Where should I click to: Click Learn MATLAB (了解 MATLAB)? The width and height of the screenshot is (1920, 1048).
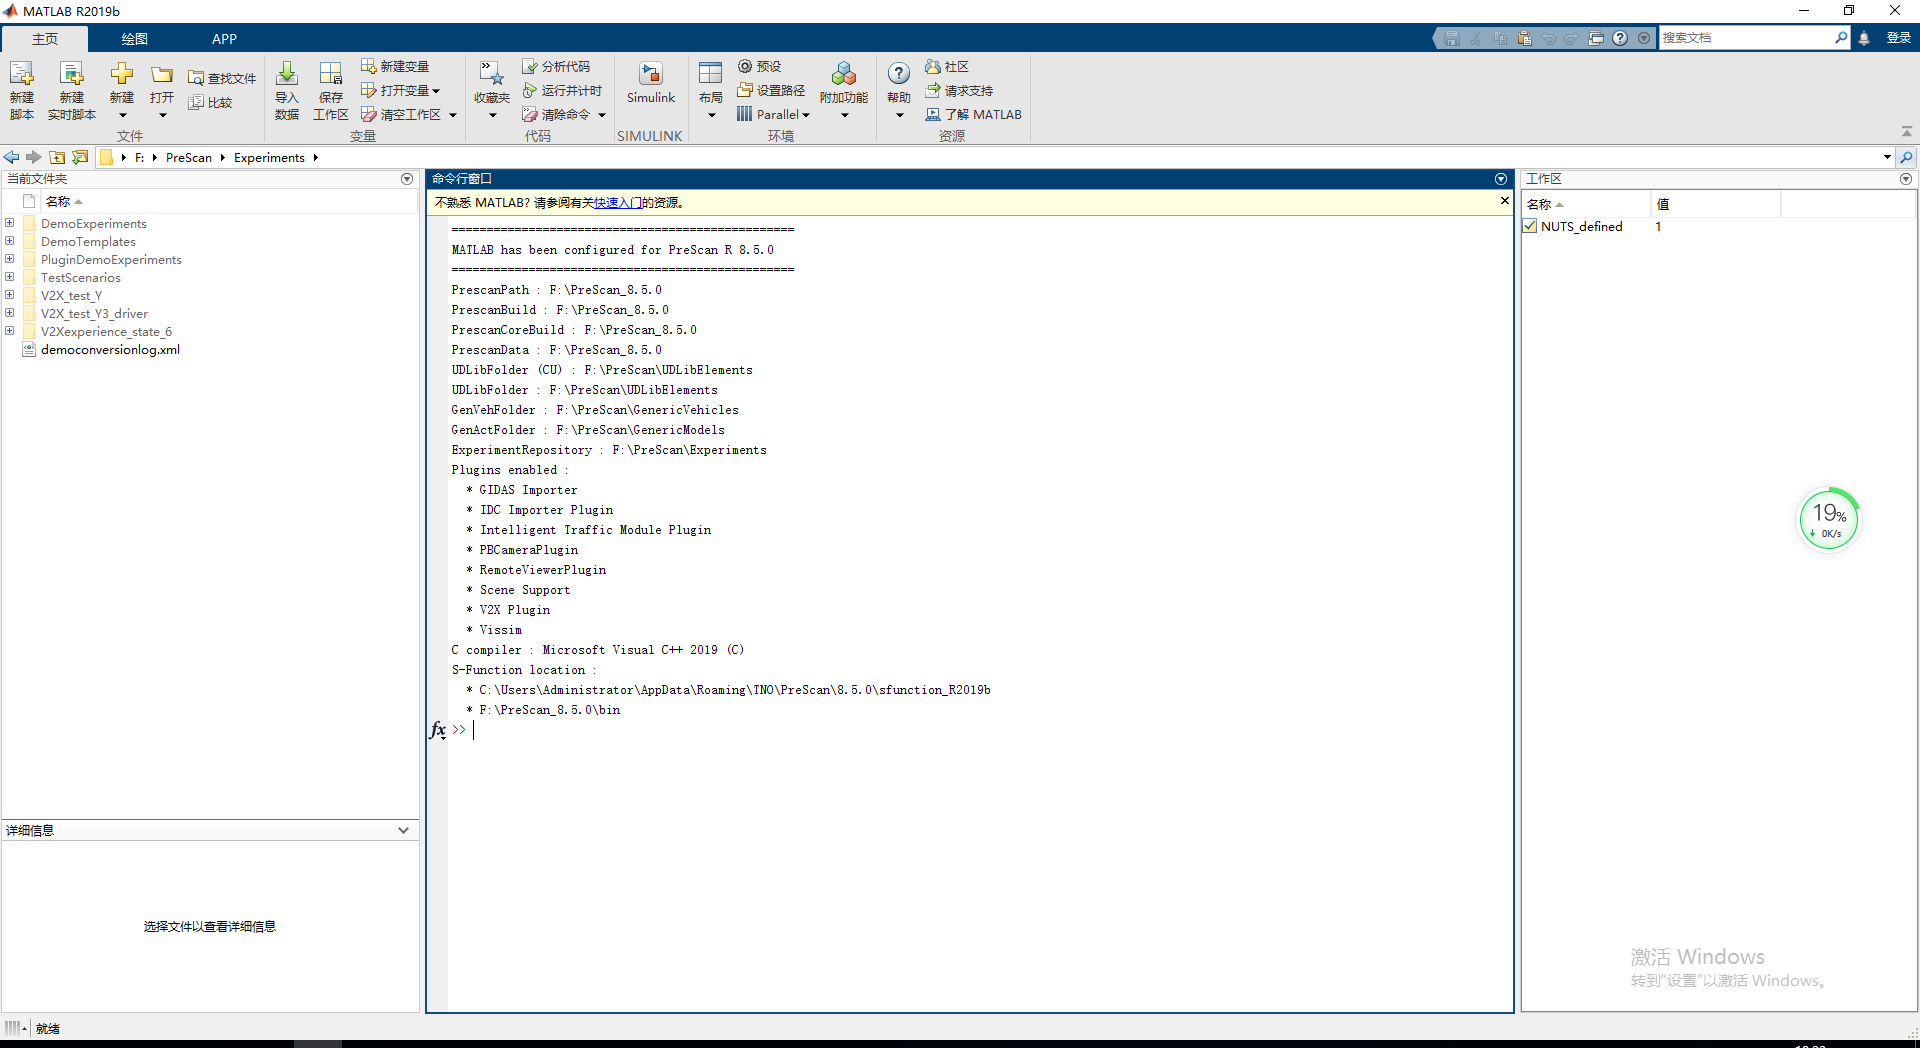pos(973,114)
